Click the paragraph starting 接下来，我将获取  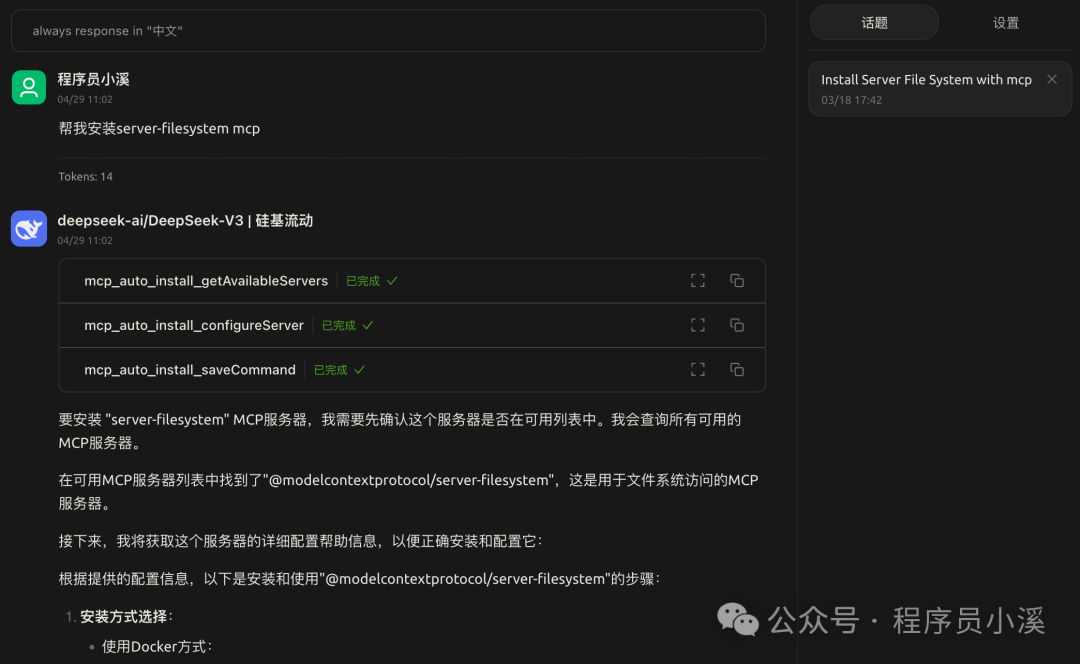coord(300,541)
